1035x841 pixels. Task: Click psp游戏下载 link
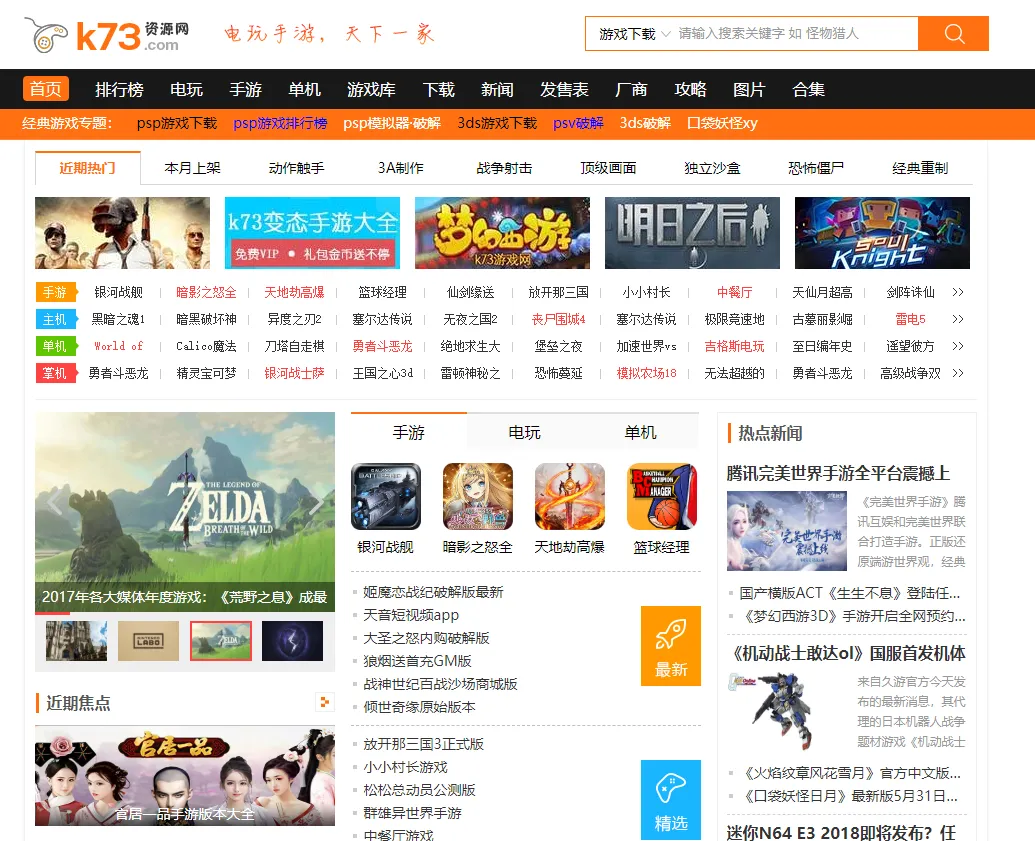point(177,123)
